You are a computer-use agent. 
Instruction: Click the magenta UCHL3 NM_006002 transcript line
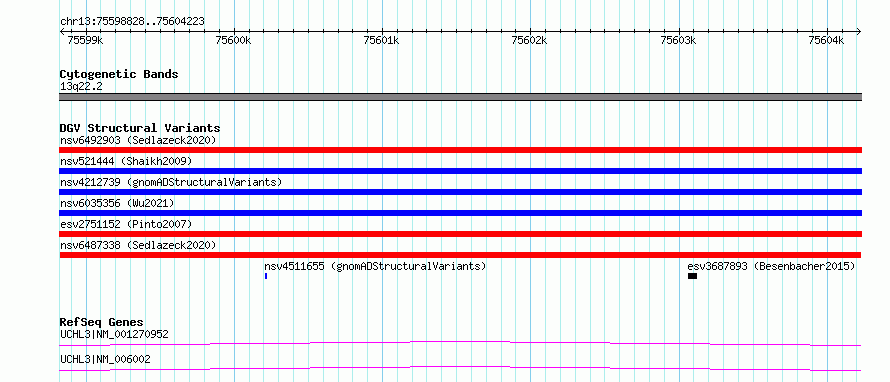click(x=460, y=368)
